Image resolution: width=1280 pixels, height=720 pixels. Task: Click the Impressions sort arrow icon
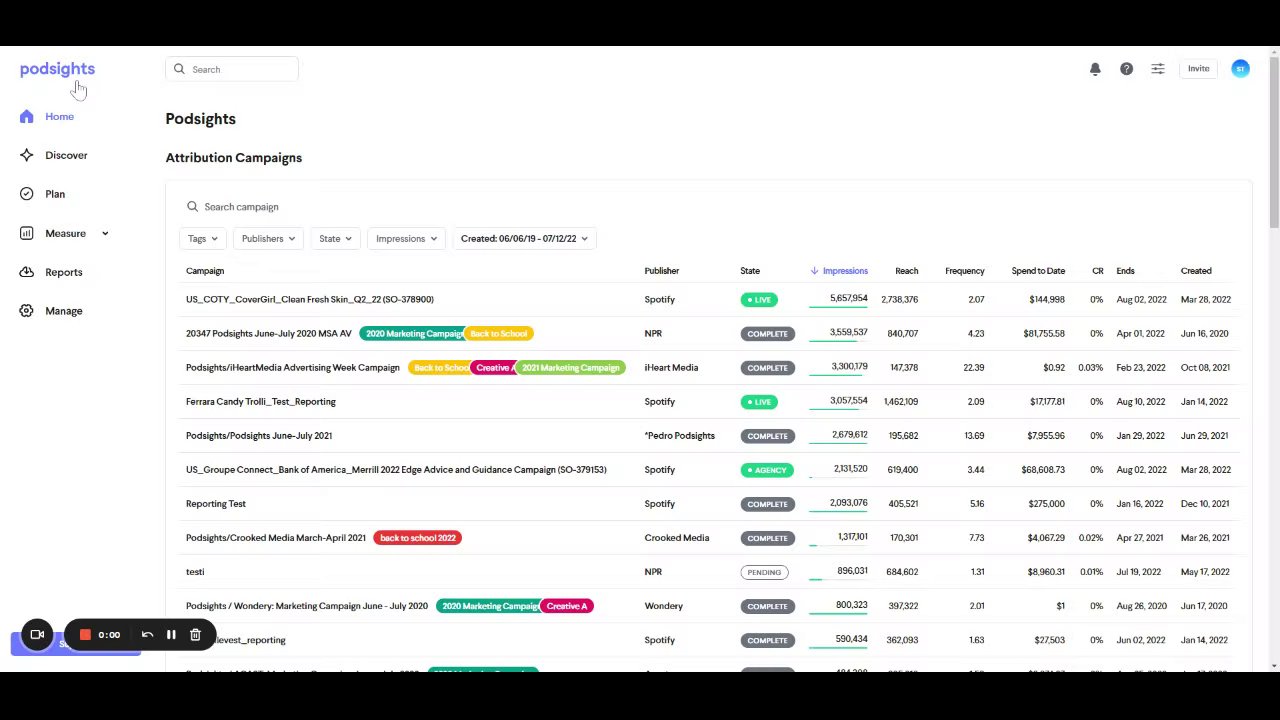tap(814, 271)
